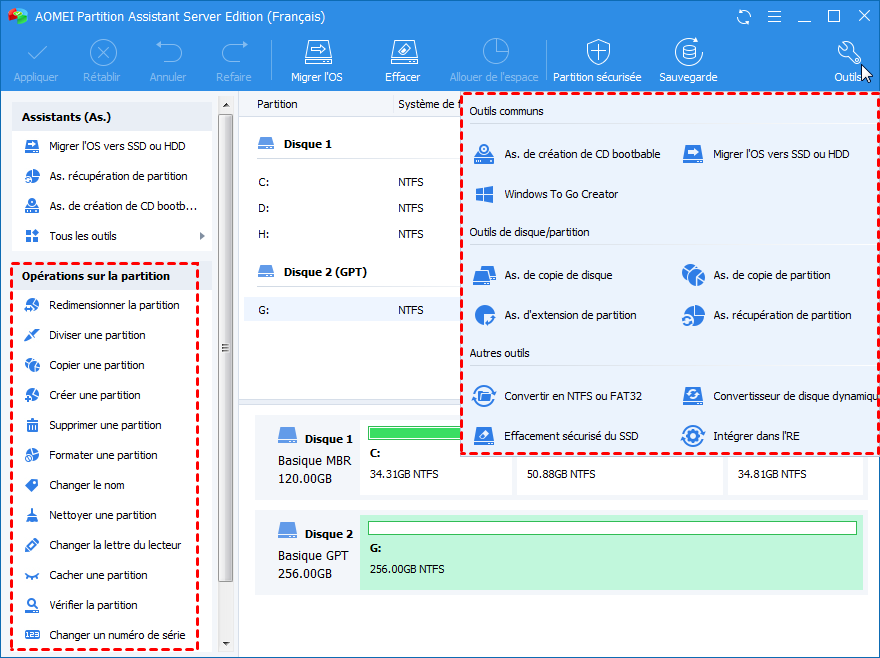The image size is (880, 658).
Task: Choose Changer un numéro de série
Action: [104, 635]
